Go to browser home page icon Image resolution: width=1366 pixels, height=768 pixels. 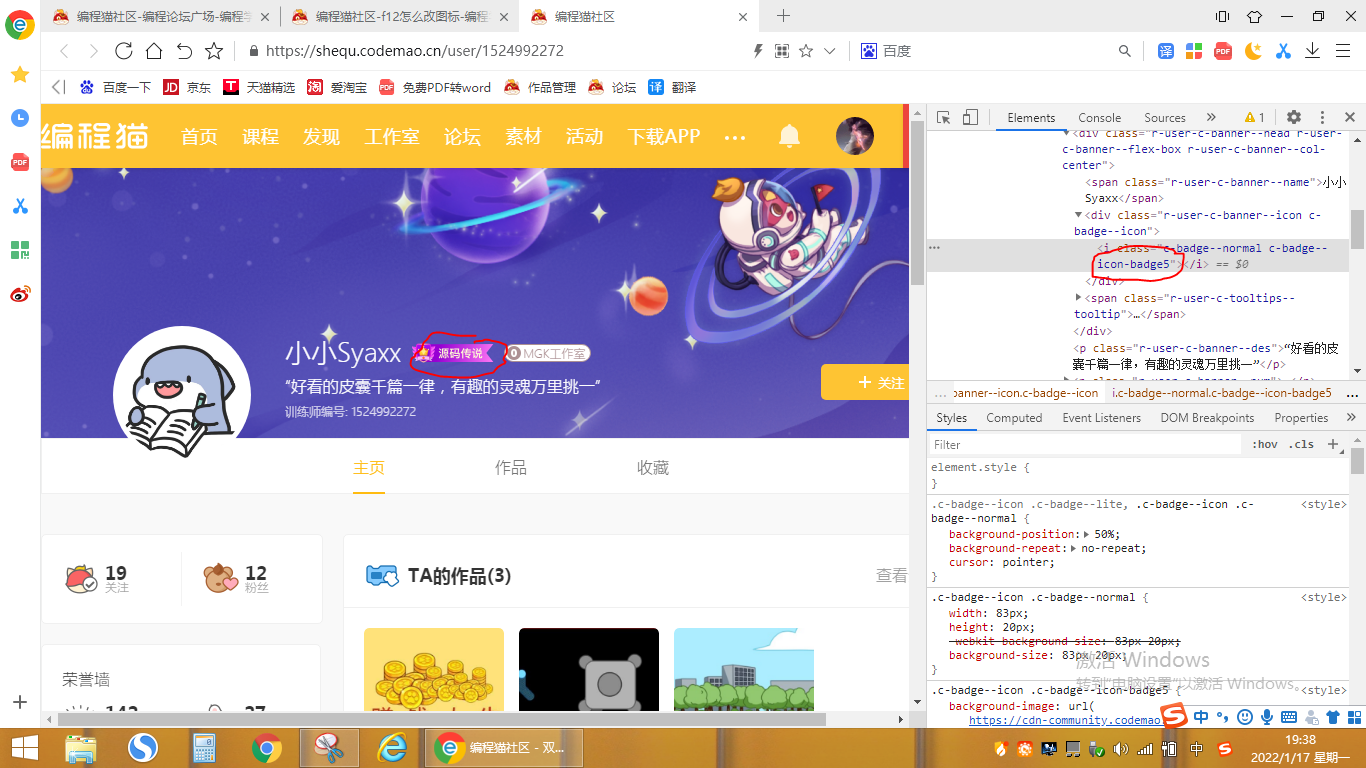(154, 51)
